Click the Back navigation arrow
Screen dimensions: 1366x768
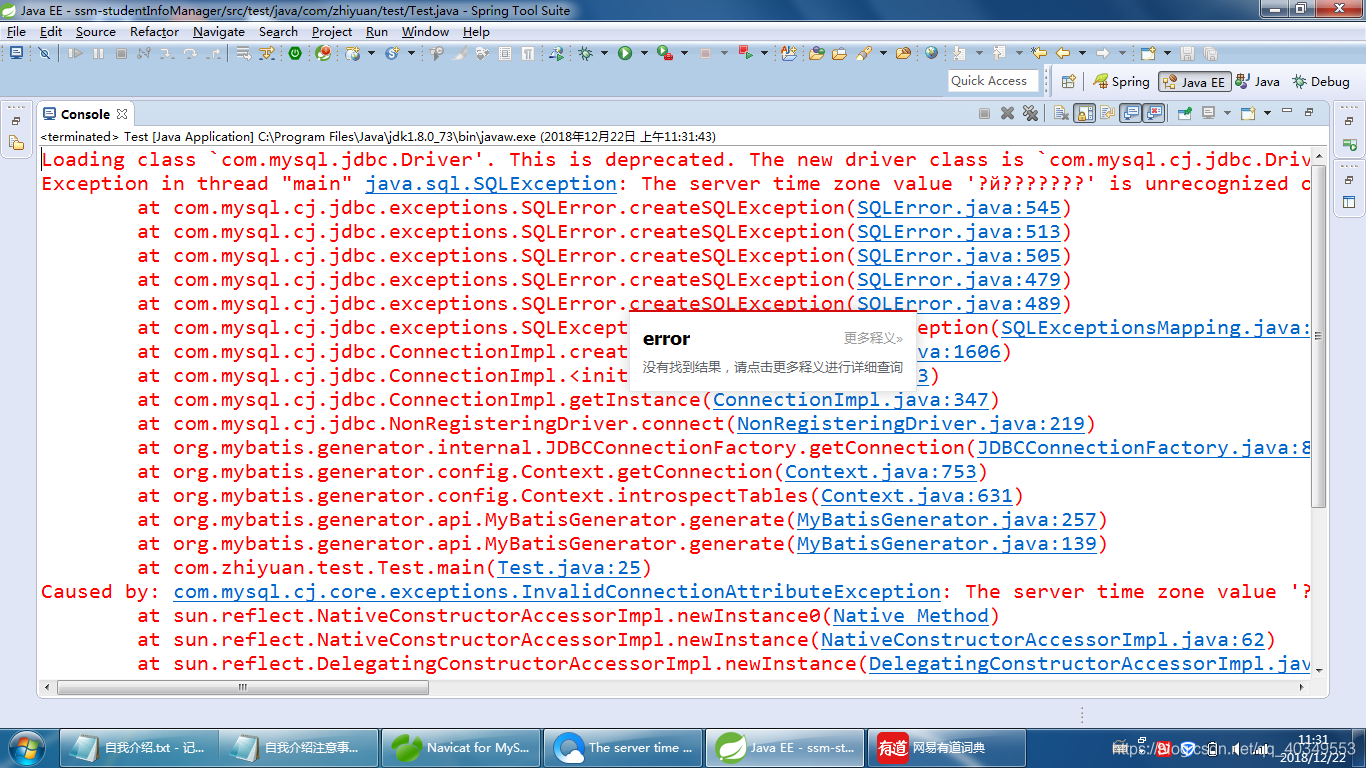1063,53
